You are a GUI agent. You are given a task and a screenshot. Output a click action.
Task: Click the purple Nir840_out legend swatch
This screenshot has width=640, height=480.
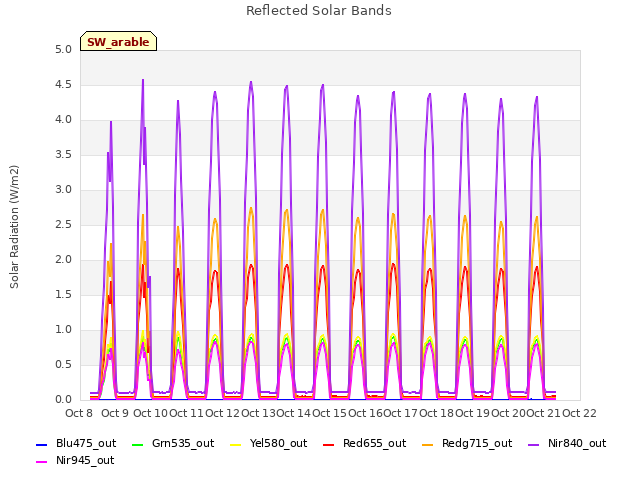[x=534, y=444]
